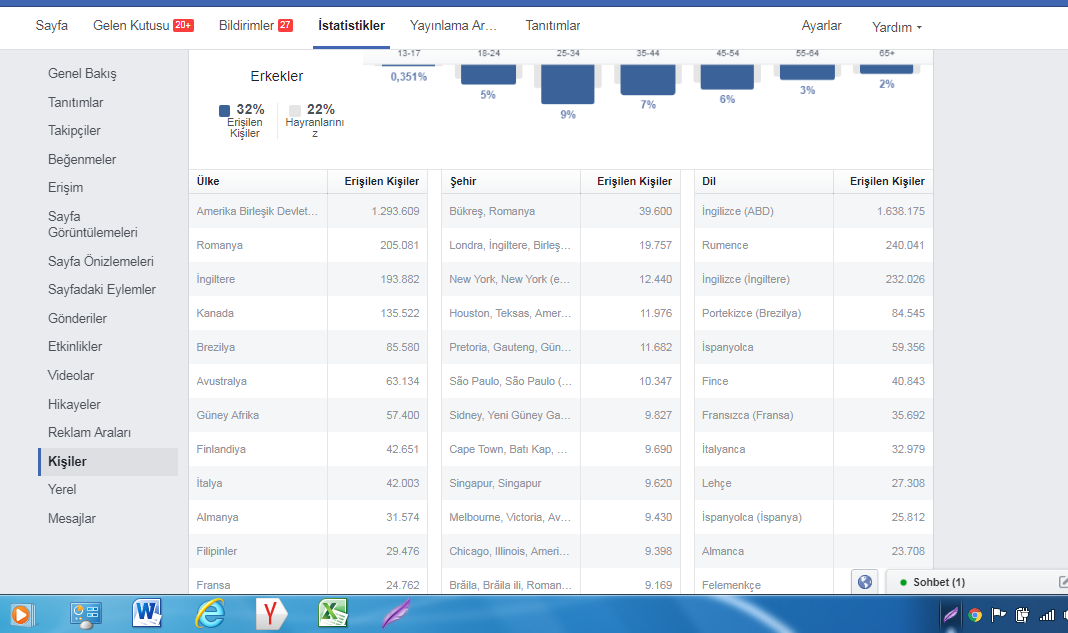Launch Excel from the taskbar
This screenshot has width=1068, height=633.
pos(333,613)
